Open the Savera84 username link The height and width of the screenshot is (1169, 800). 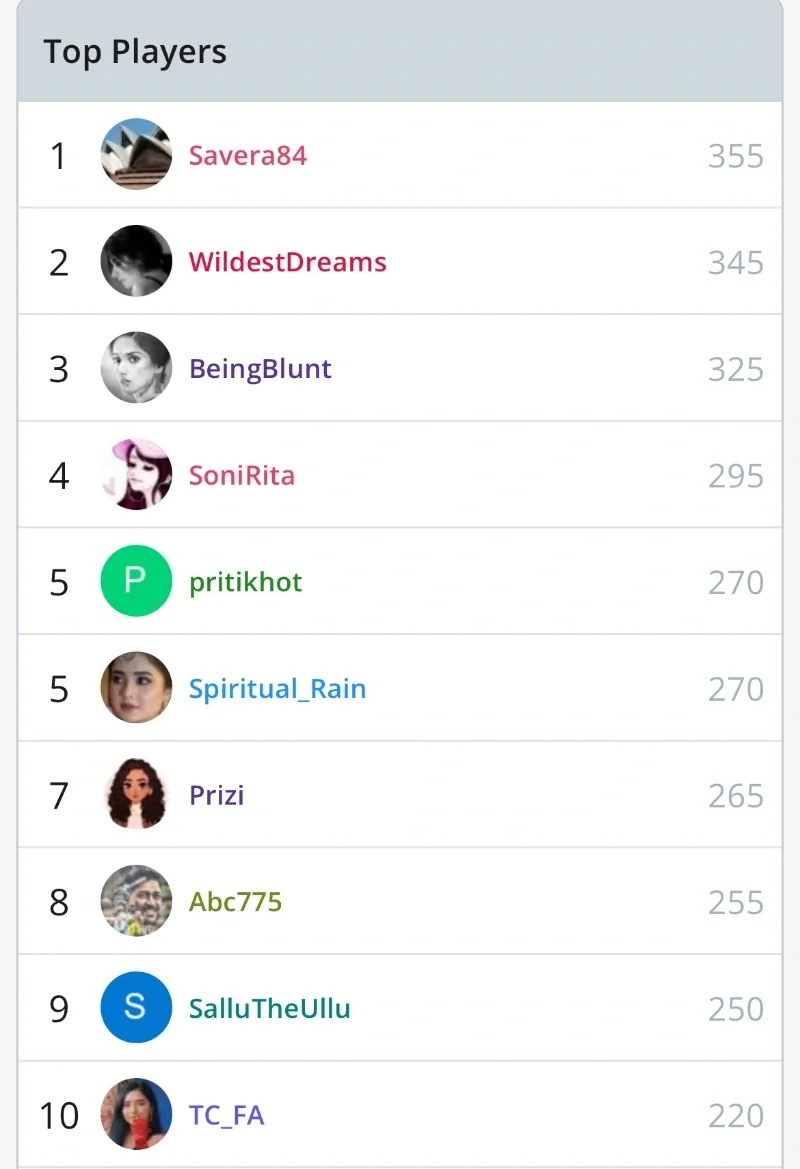pyautogui.click(x=248, y=156)
